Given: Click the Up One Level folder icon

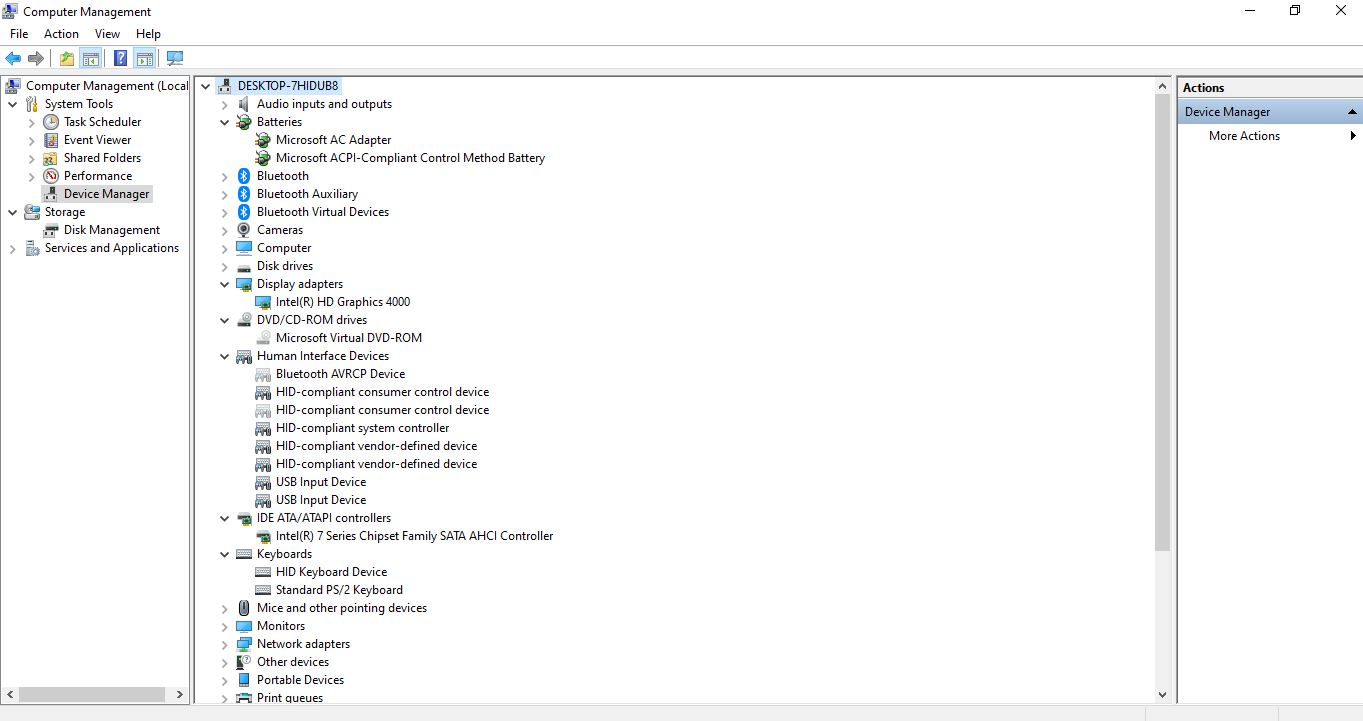Looking at the screenshot, I should 66,58.
